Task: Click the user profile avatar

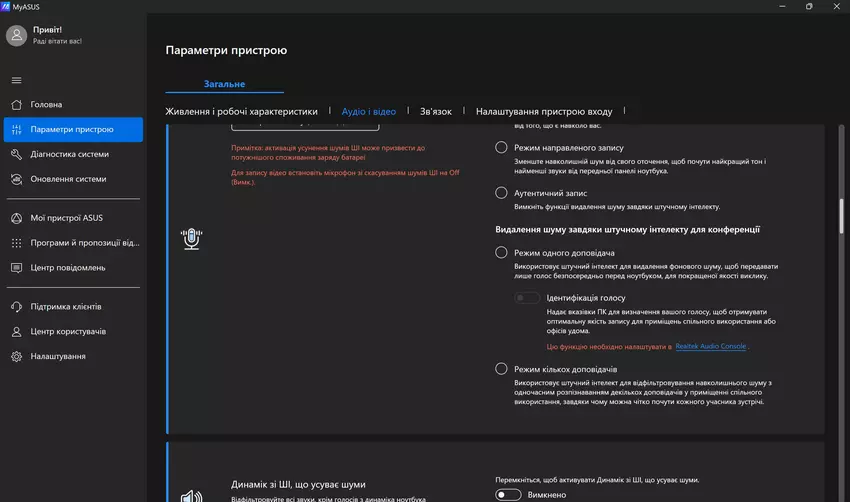Action: point(16,35)
